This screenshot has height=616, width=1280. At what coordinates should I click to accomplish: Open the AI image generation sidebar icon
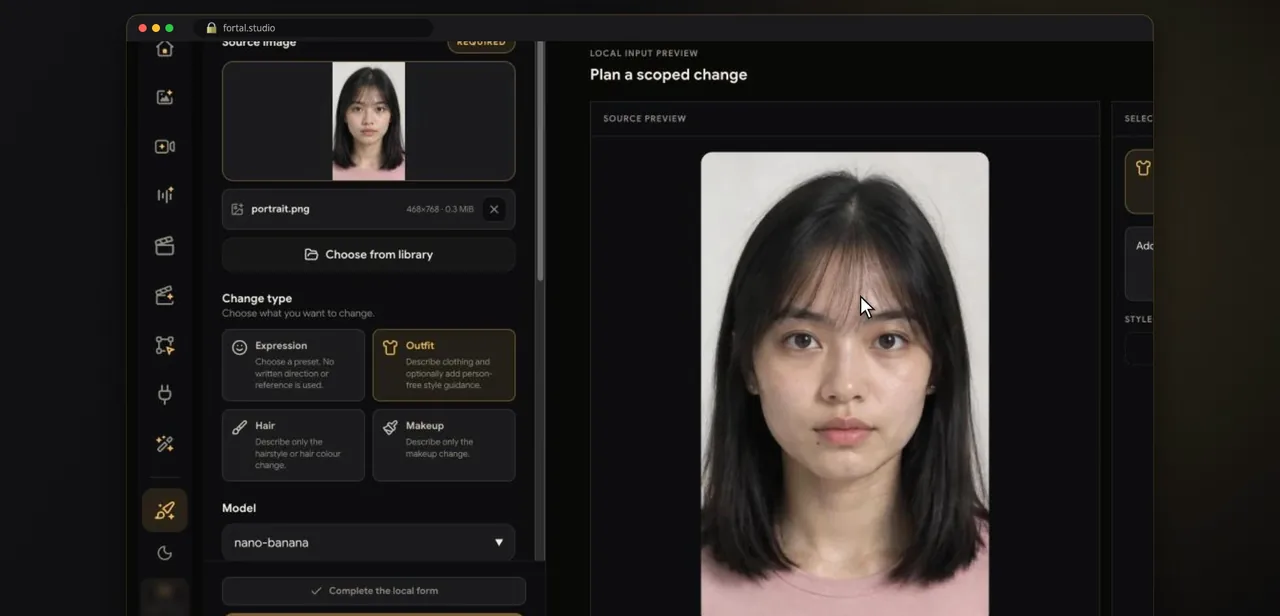pos(165,97)
